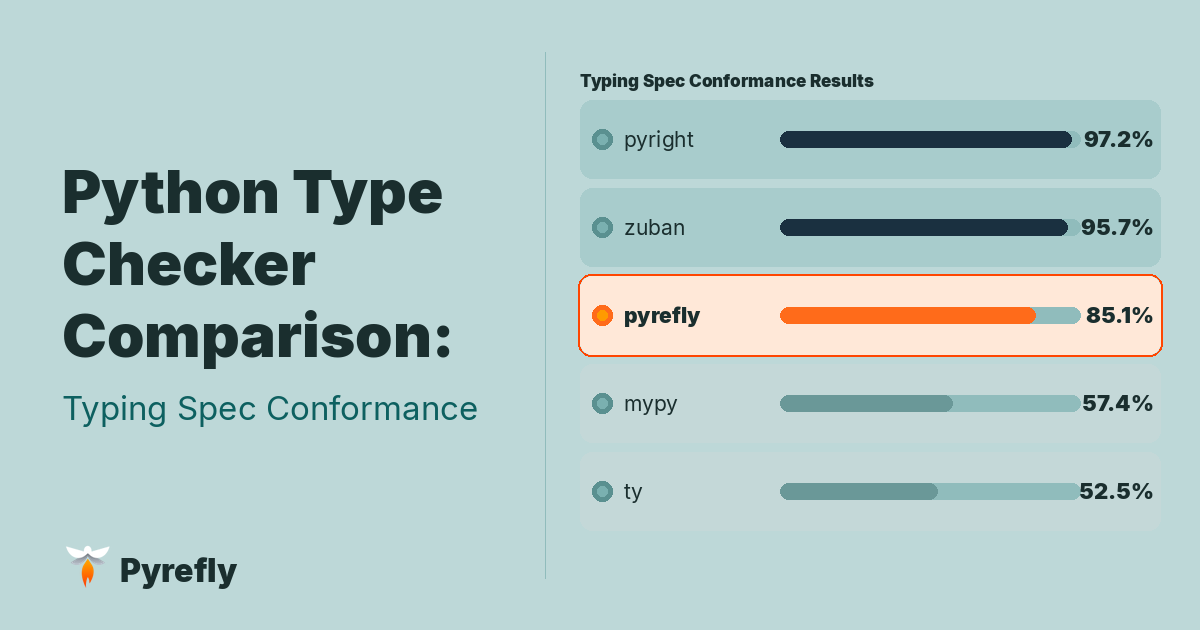Click the 85.1% score value

(x=1119, y=316)
